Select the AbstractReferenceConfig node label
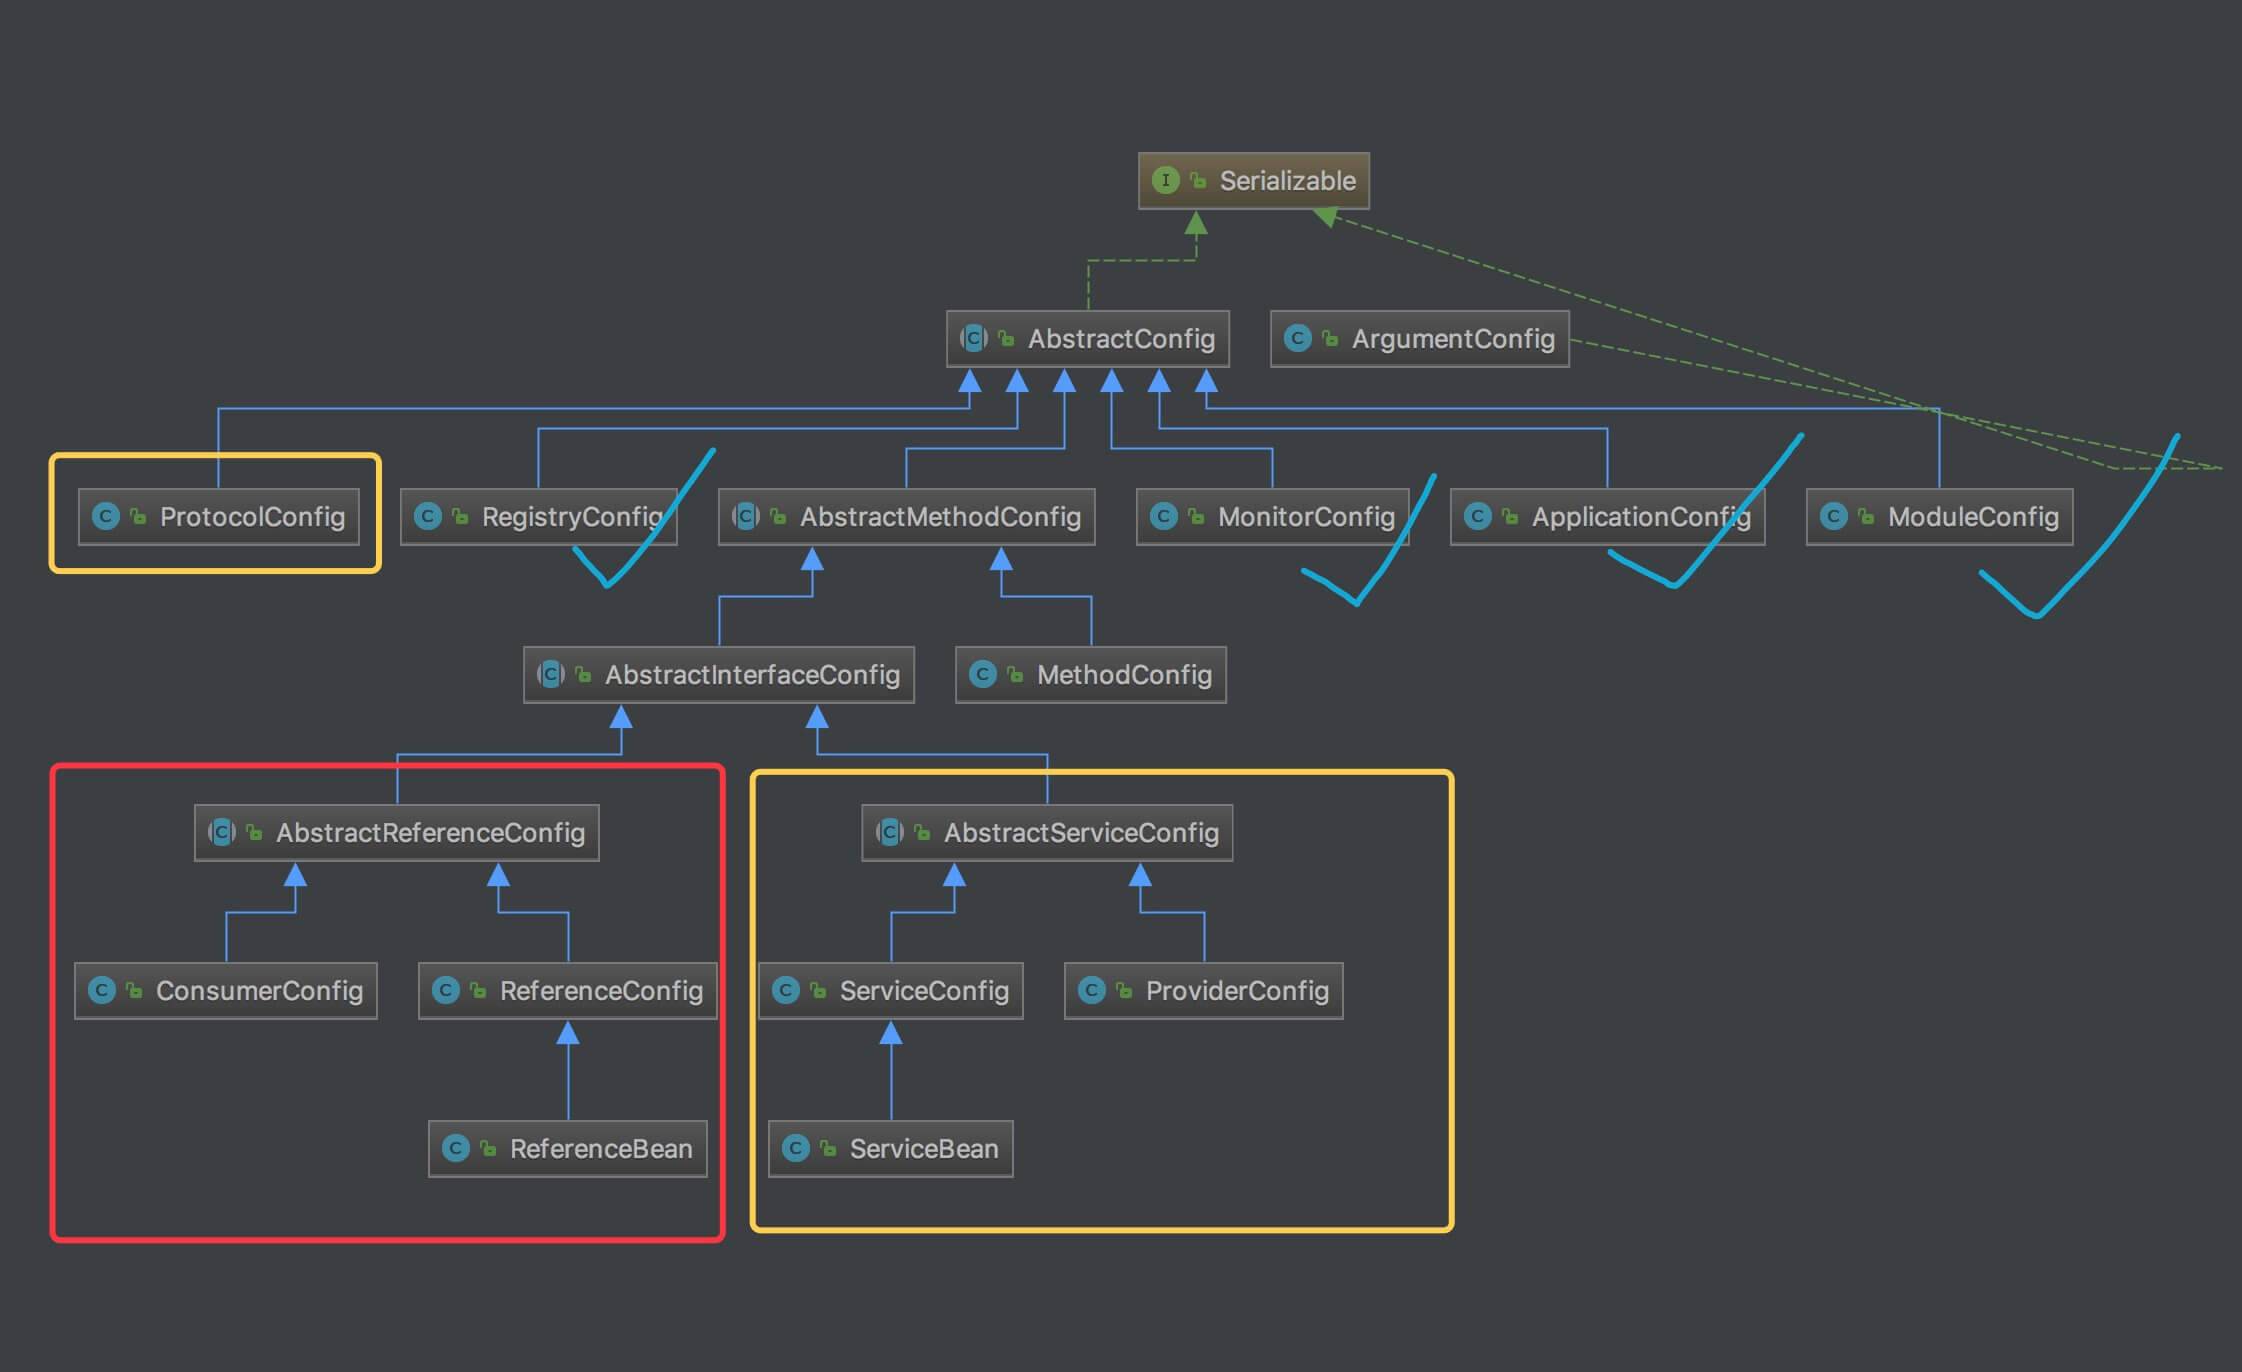The height and width of the screenshot is (1372, 2242). coord(430,833)
